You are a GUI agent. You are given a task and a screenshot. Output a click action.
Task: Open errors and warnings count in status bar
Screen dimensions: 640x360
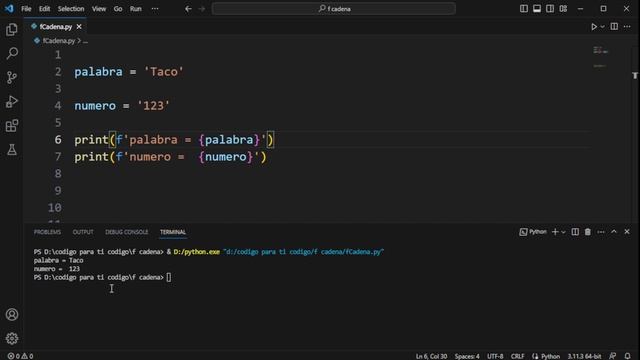(20, 356)
